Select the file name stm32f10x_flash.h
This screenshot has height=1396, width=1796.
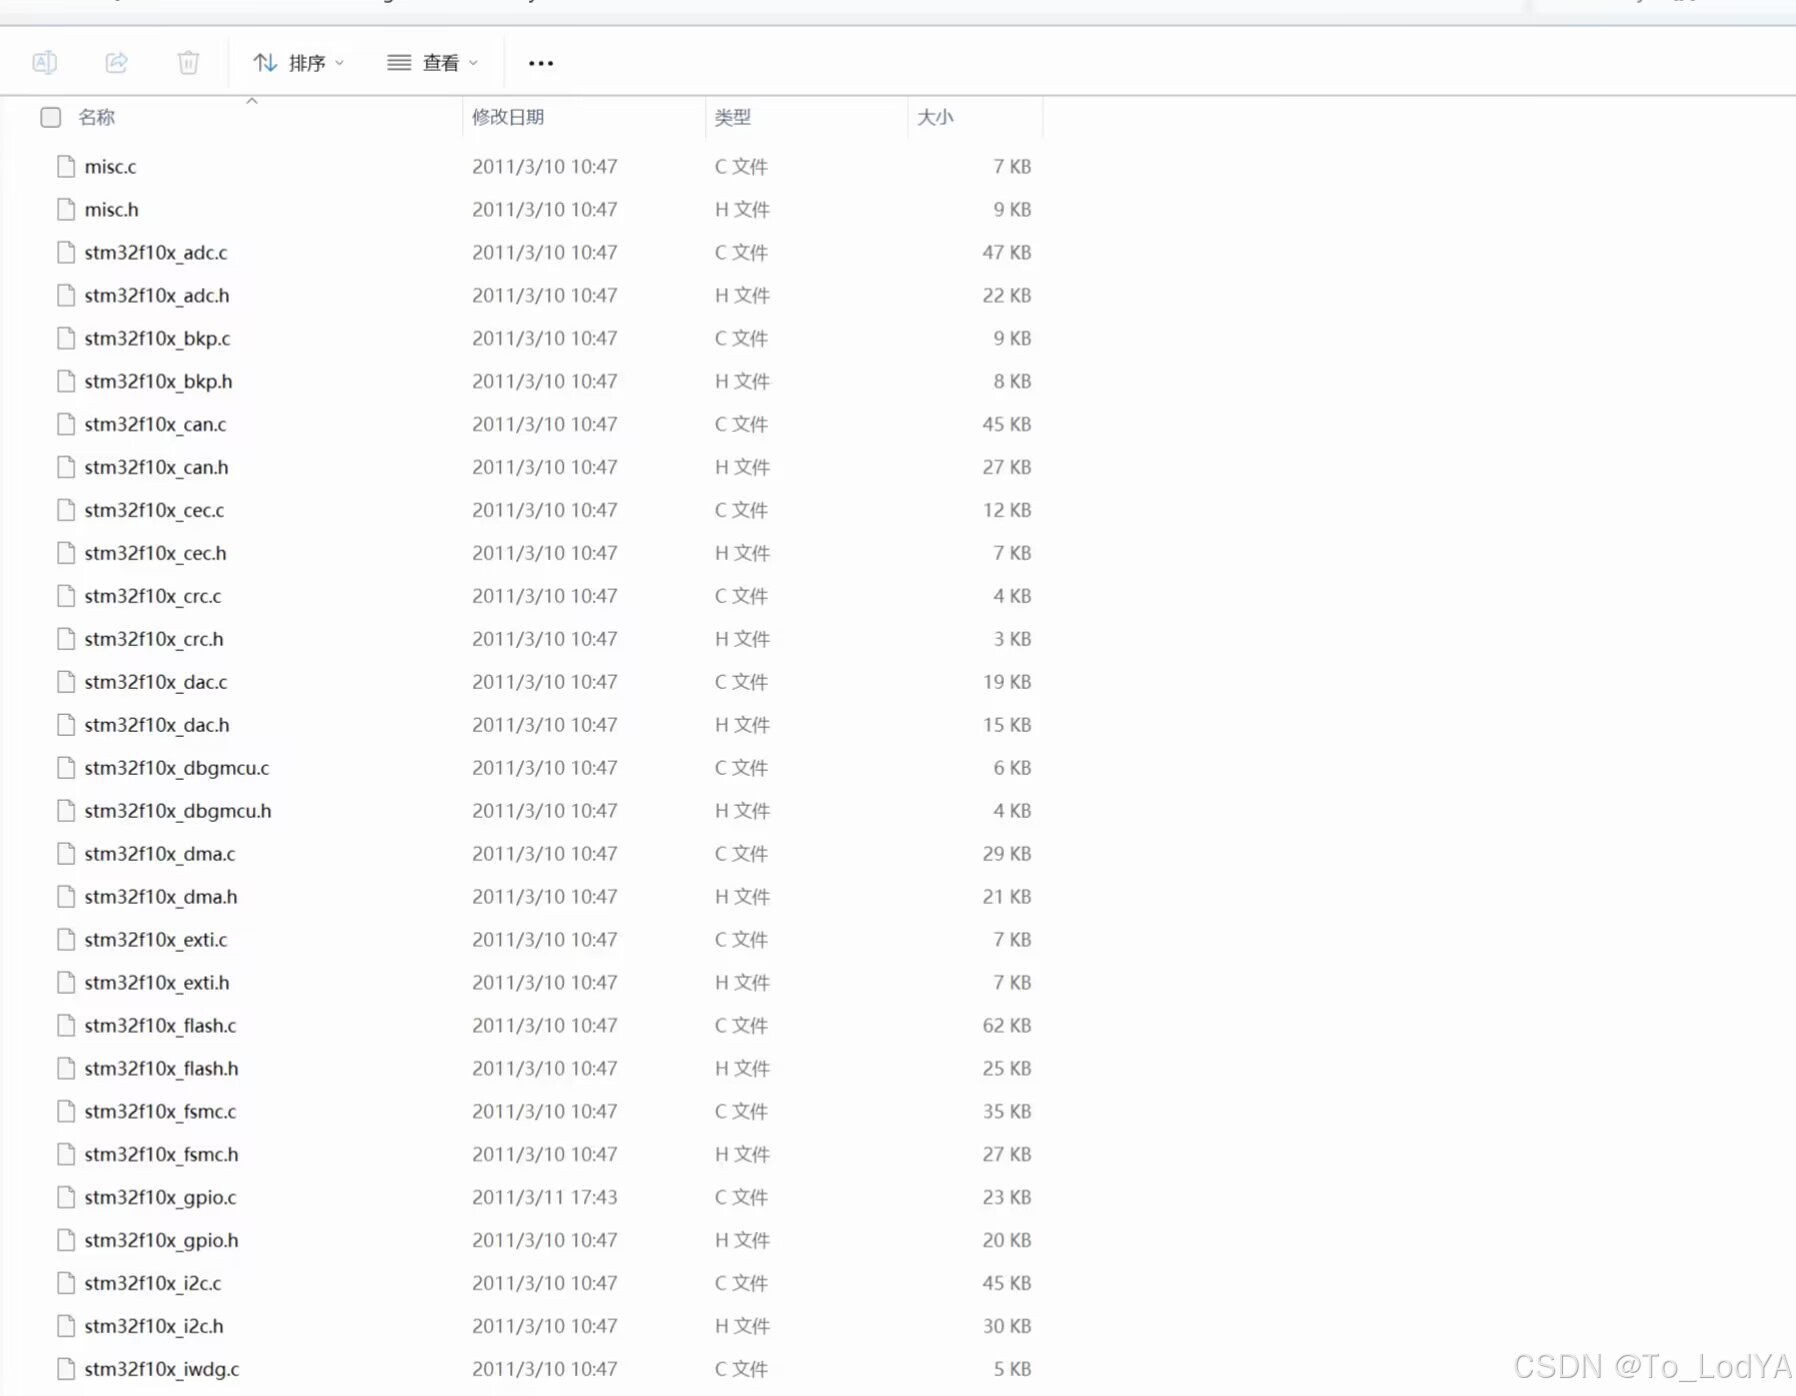click(x=161, y=1069)
